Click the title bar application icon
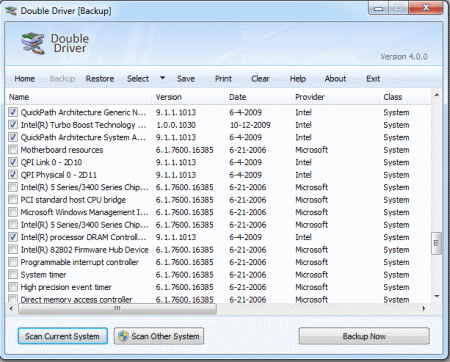The image size is (450, 362). (x=11, y=11)
